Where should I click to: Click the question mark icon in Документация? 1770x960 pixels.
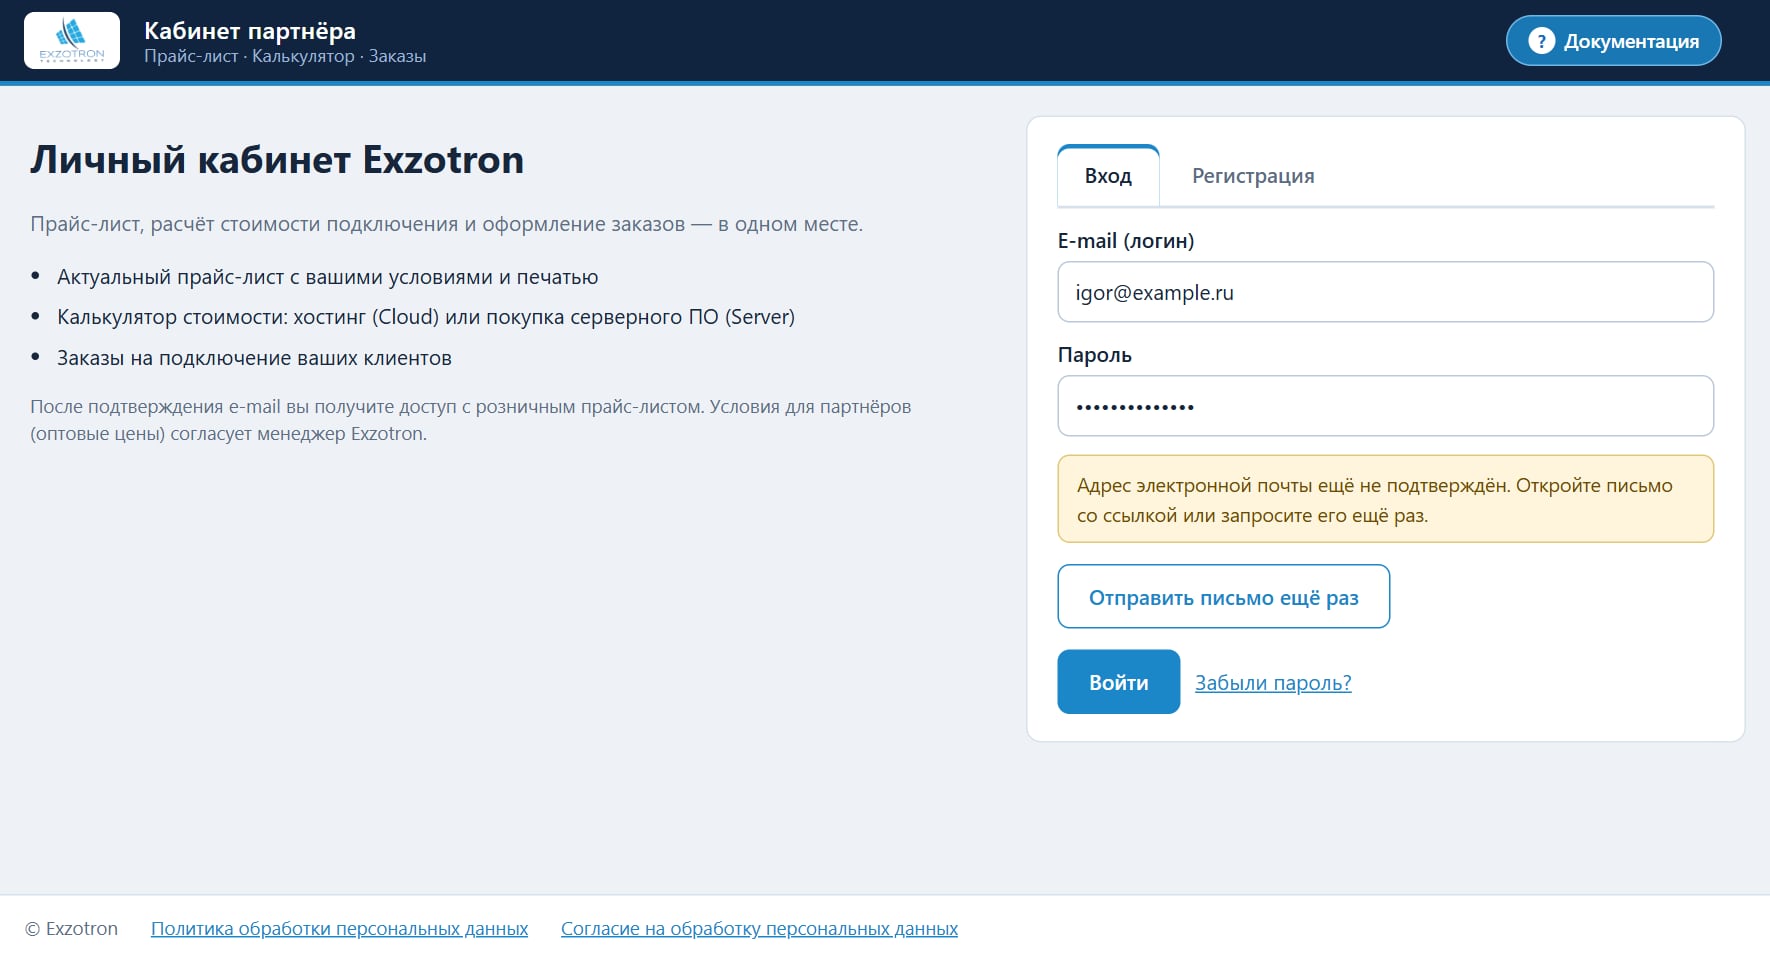coord(1541,41)
